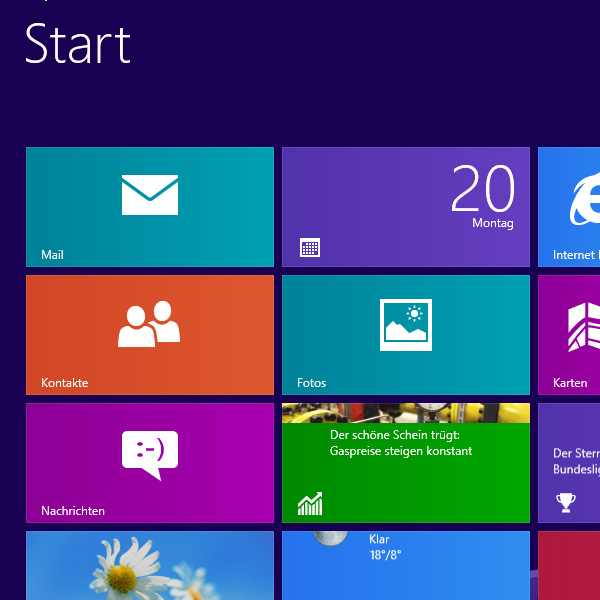Click 'Gaspreise steigen konstant' headline line
The width and height of the screenshot is (600, 600).
tap(401, 451)
